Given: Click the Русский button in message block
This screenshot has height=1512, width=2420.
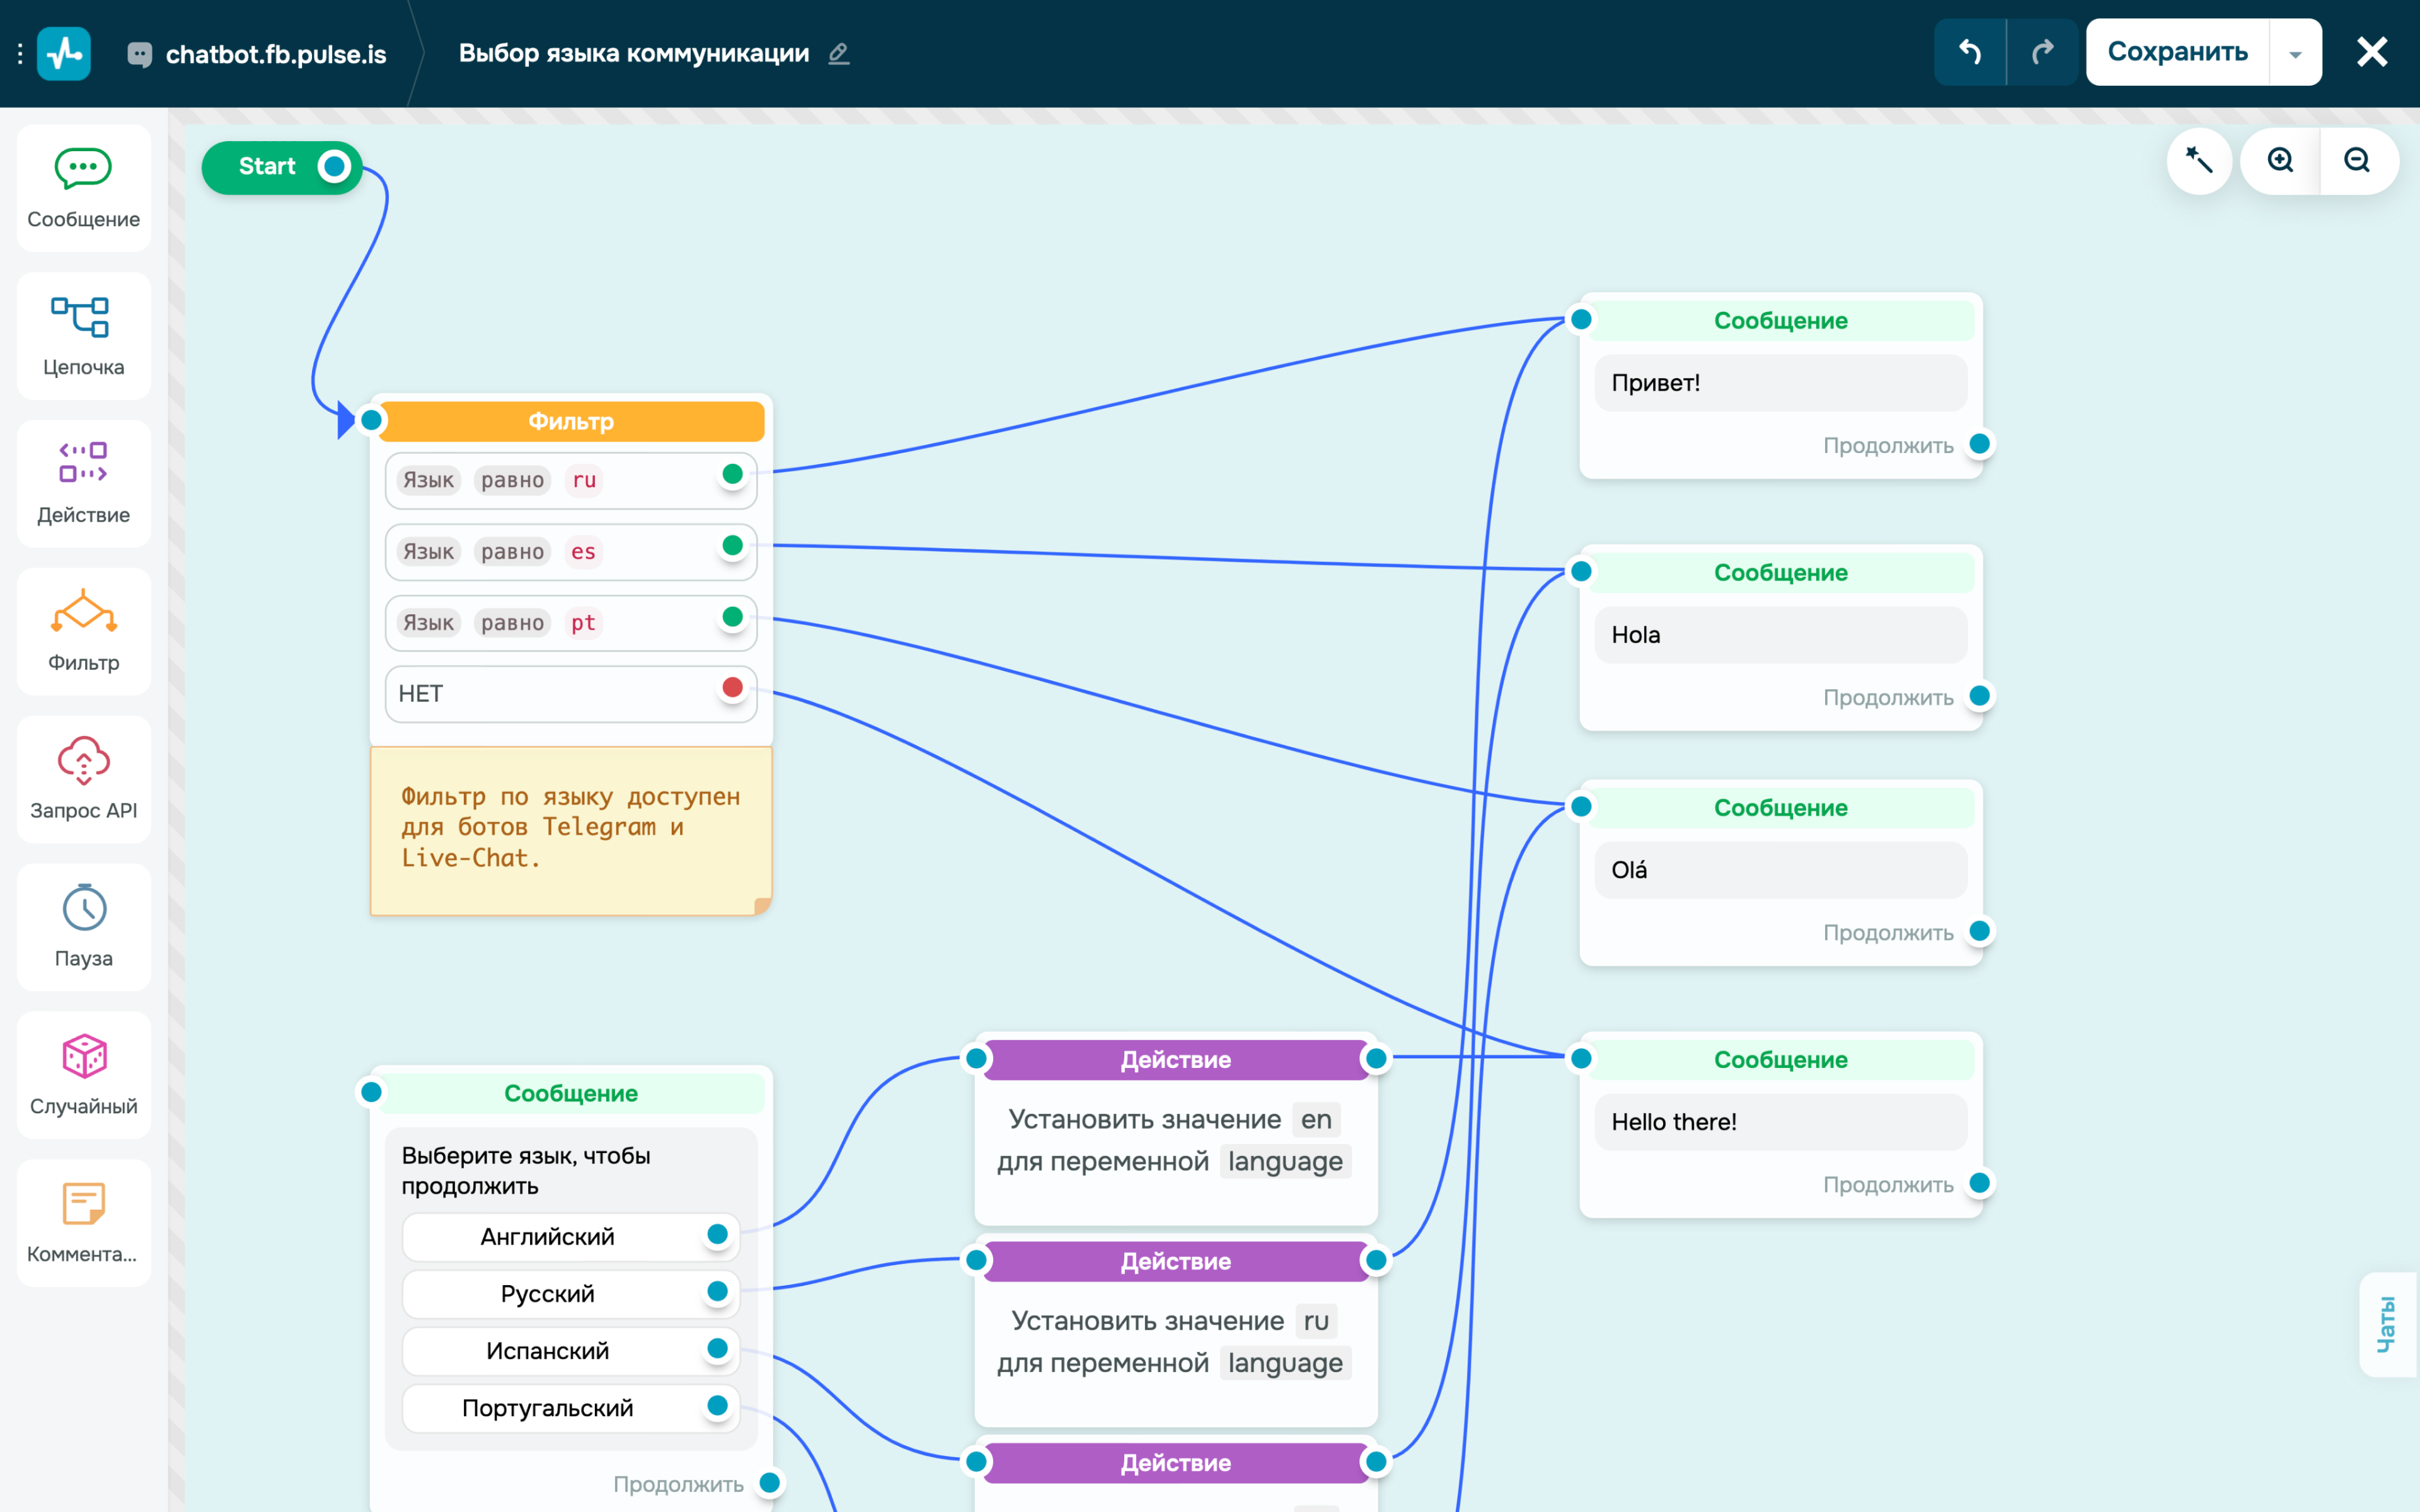Looking at the screenshot, I should (x=571, y=1294).
